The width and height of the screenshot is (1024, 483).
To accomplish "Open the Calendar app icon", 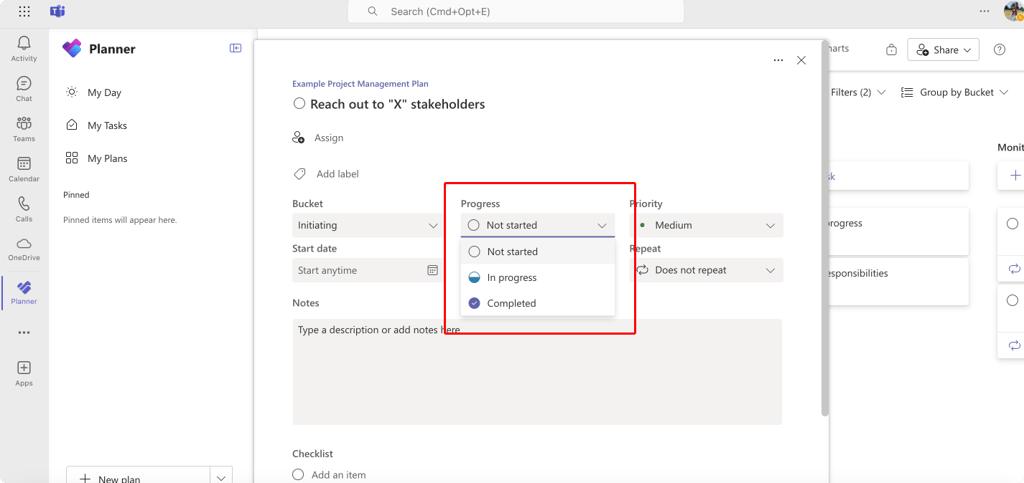I will pos(24,164).
